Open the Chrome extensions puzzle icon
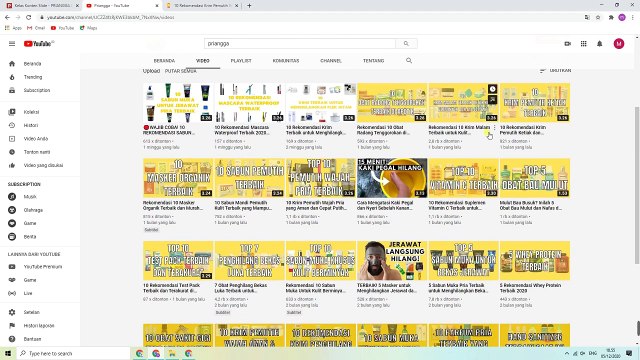The image size is (640, 360). [x=611, y=17]
